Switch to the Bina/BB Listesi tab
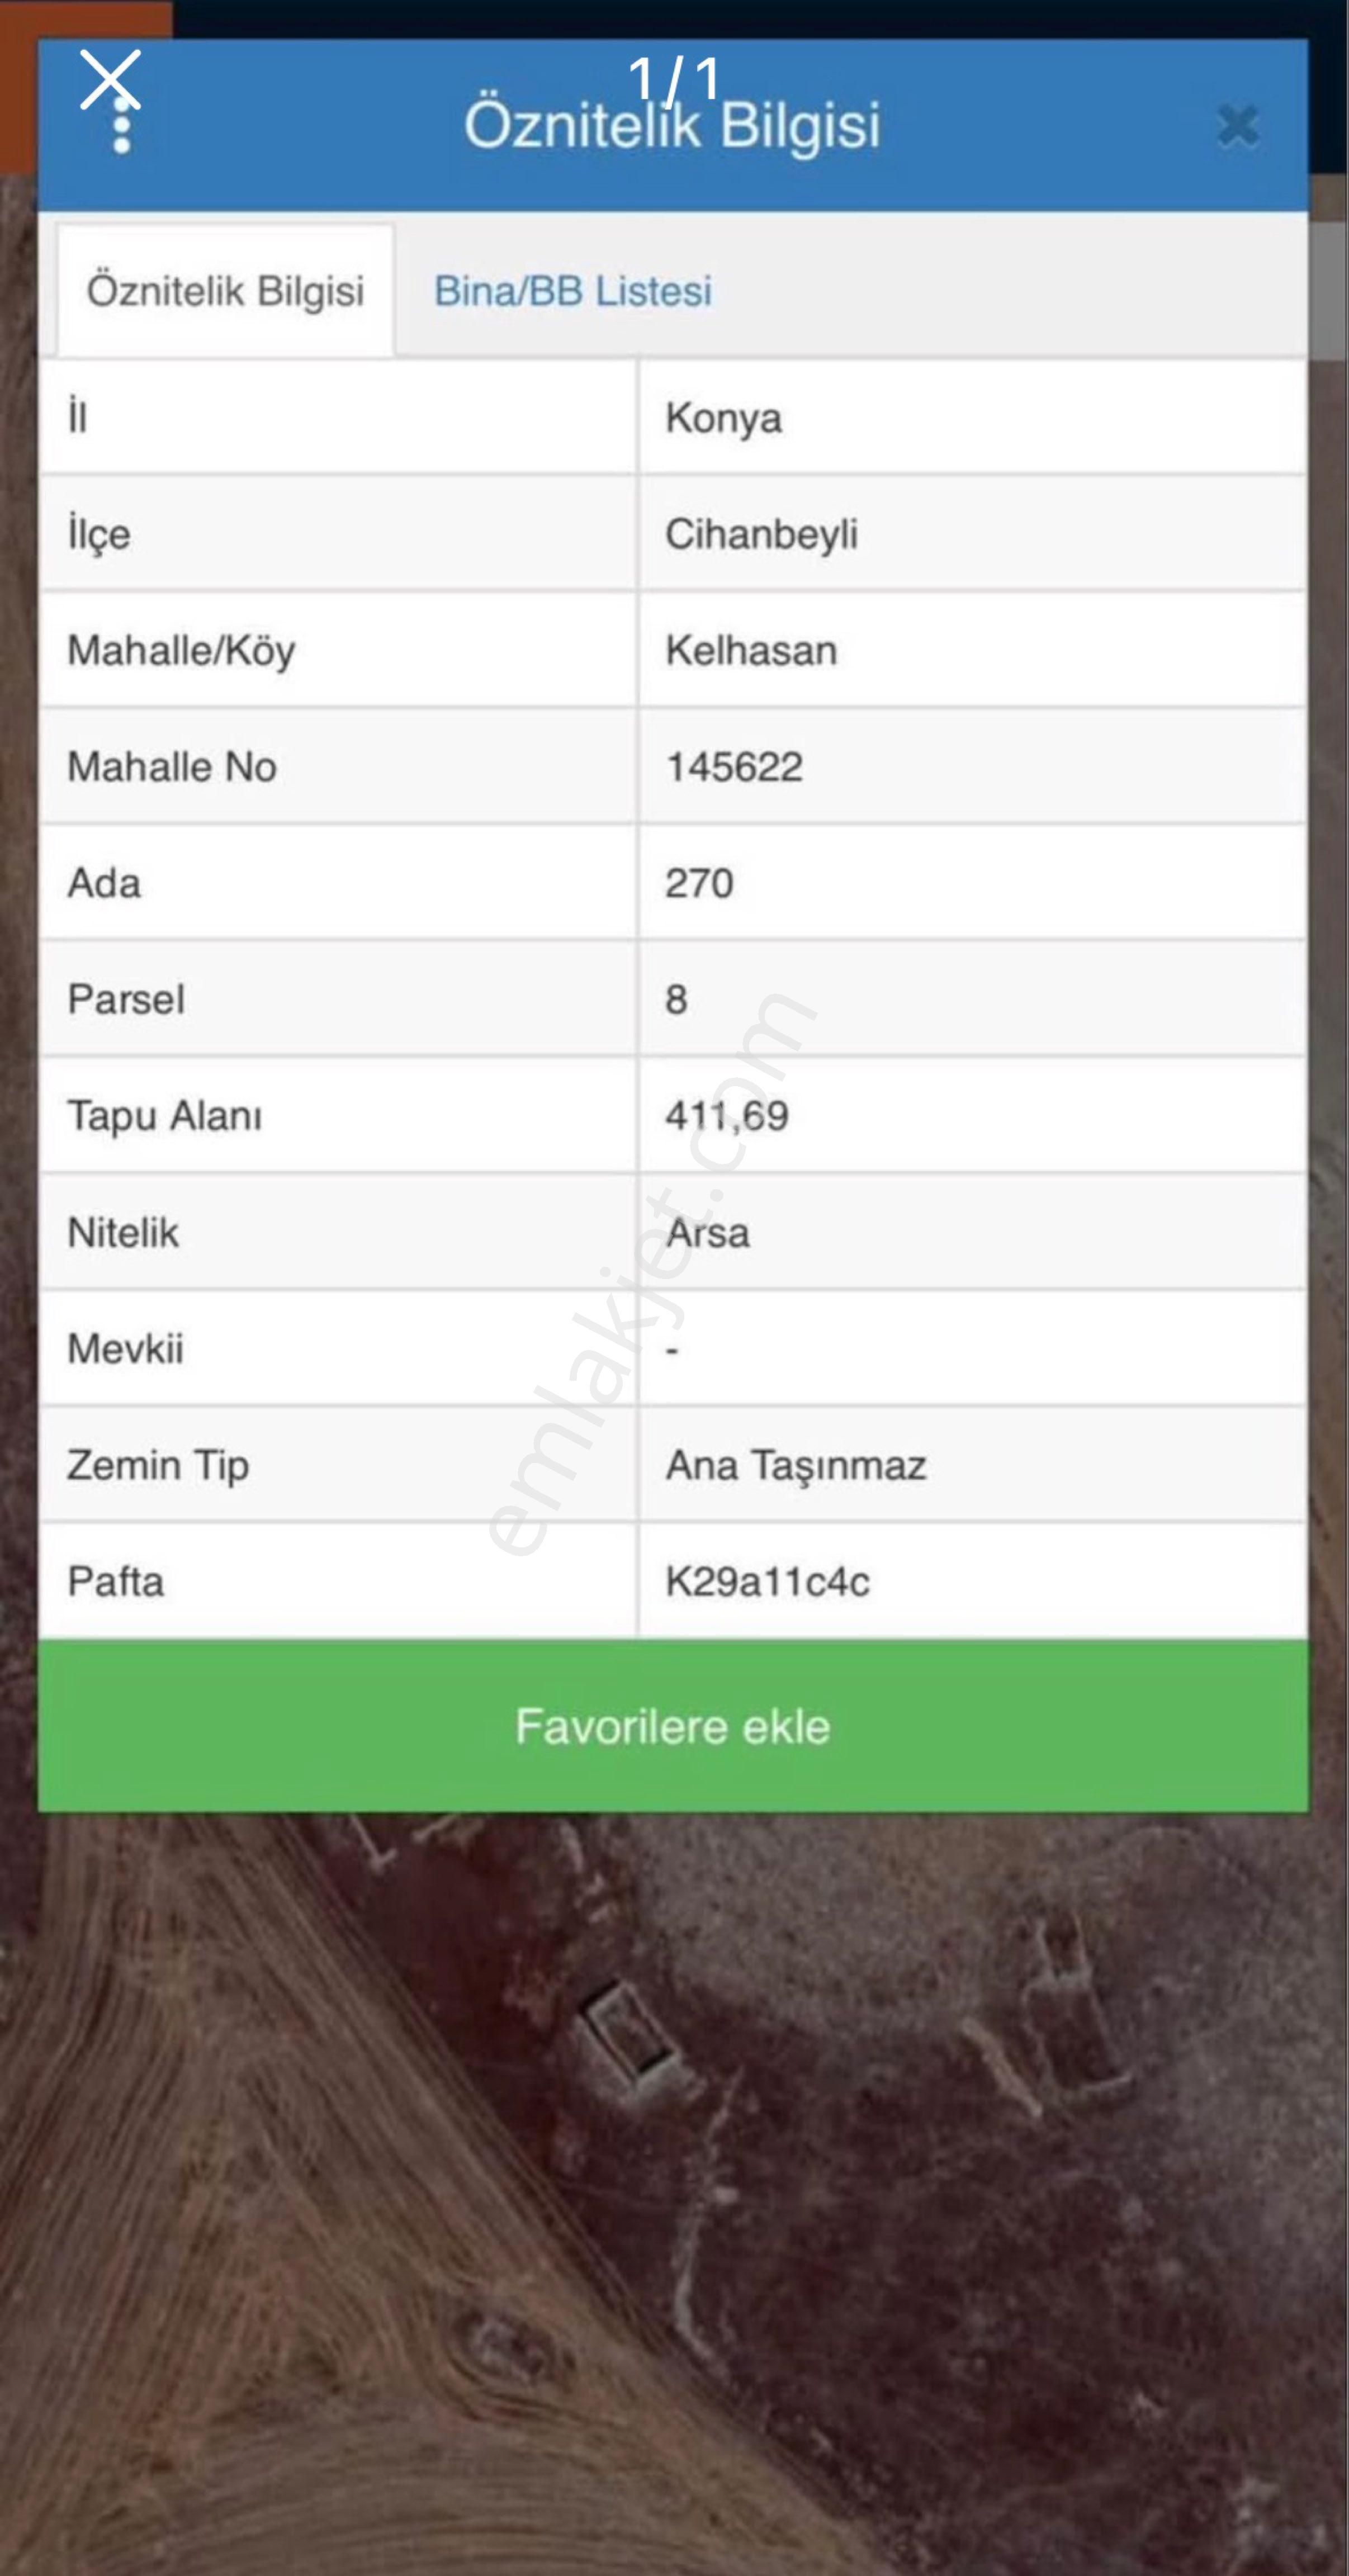Image resolution: width=1349 pixels, height=2576 pixels. (572, 291)
